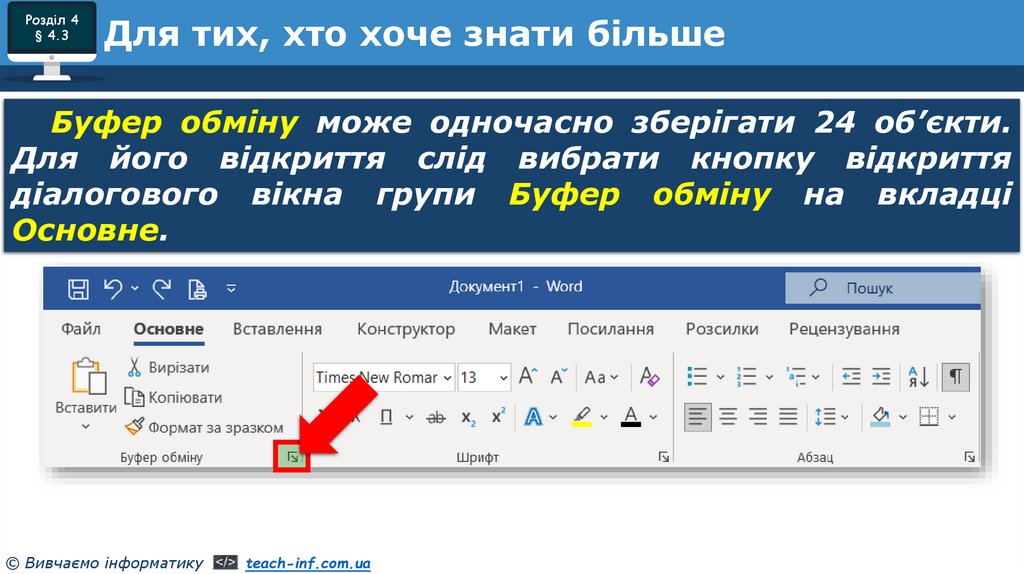Go to the Макет tab
This screenshot has width=1024, height=574.
[512, 329]
